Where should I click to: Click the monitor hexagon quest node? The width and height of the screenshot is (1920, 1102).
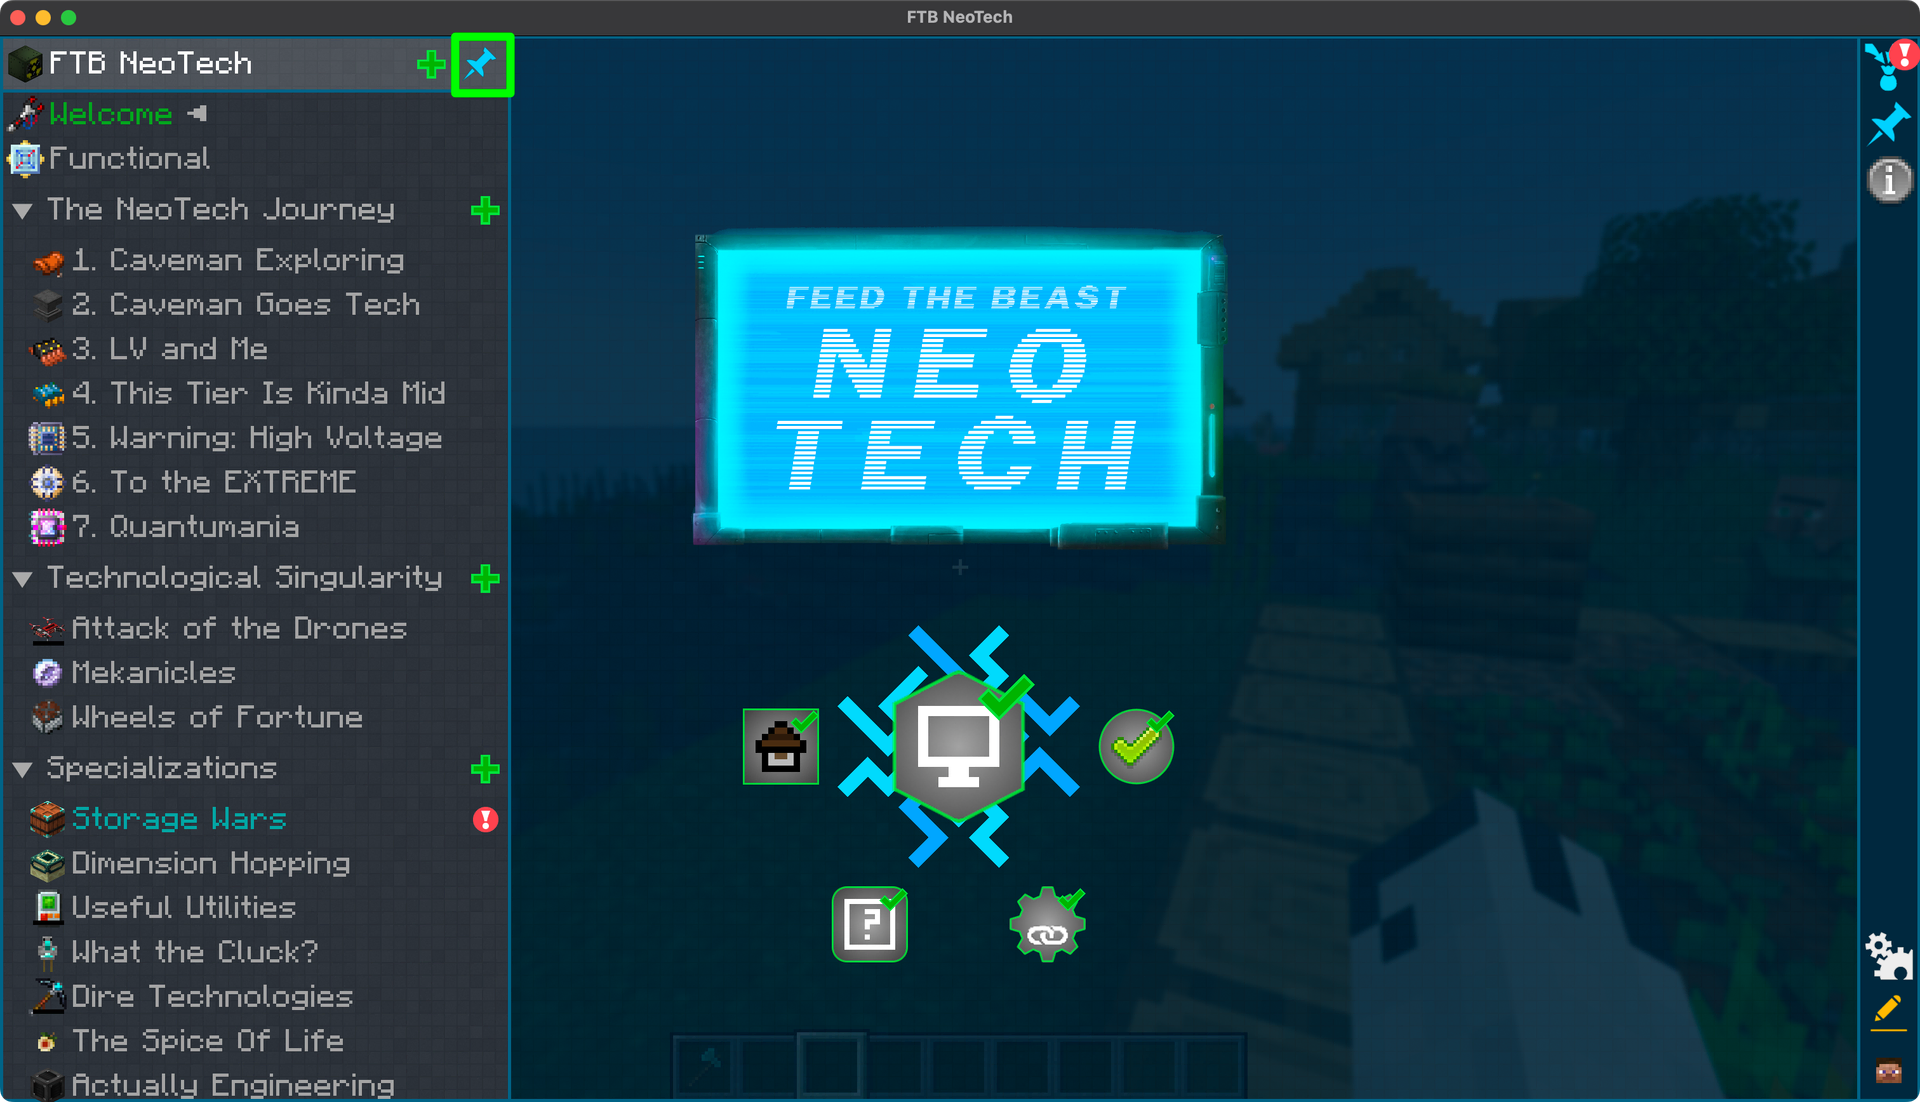[958, 746]
